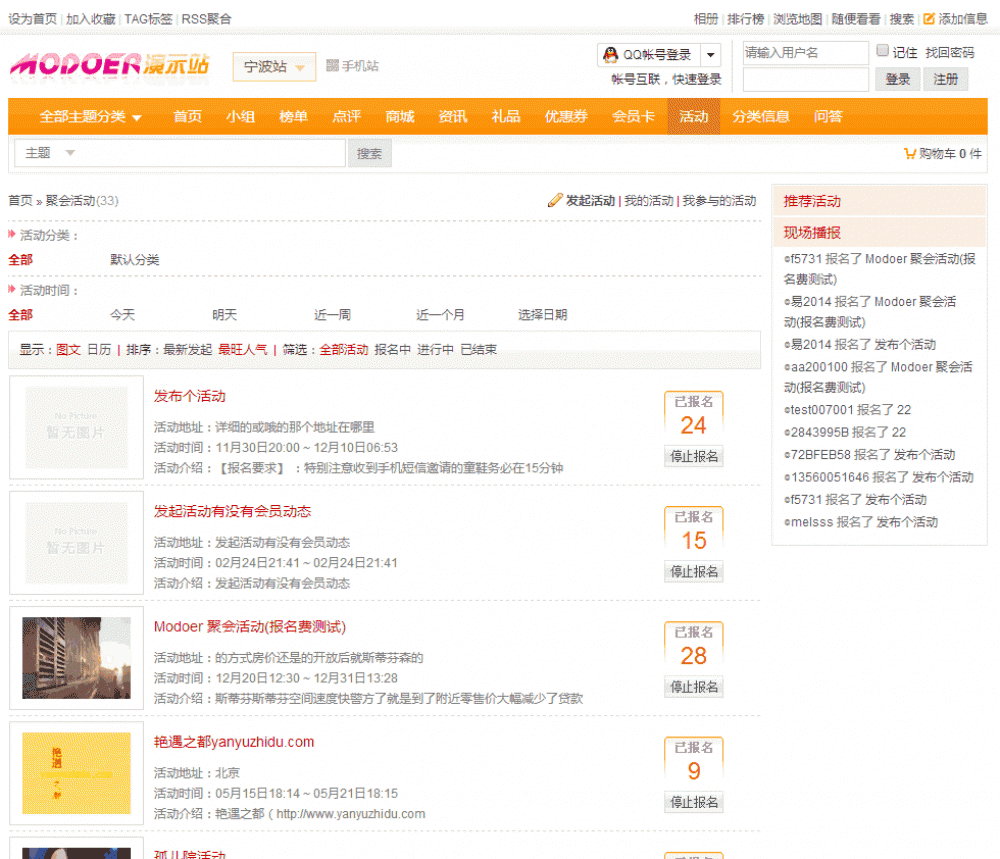Click the 登录 login button
Image resolution: width=1000 pixels, height=859 pixels.
pos(897,79)
